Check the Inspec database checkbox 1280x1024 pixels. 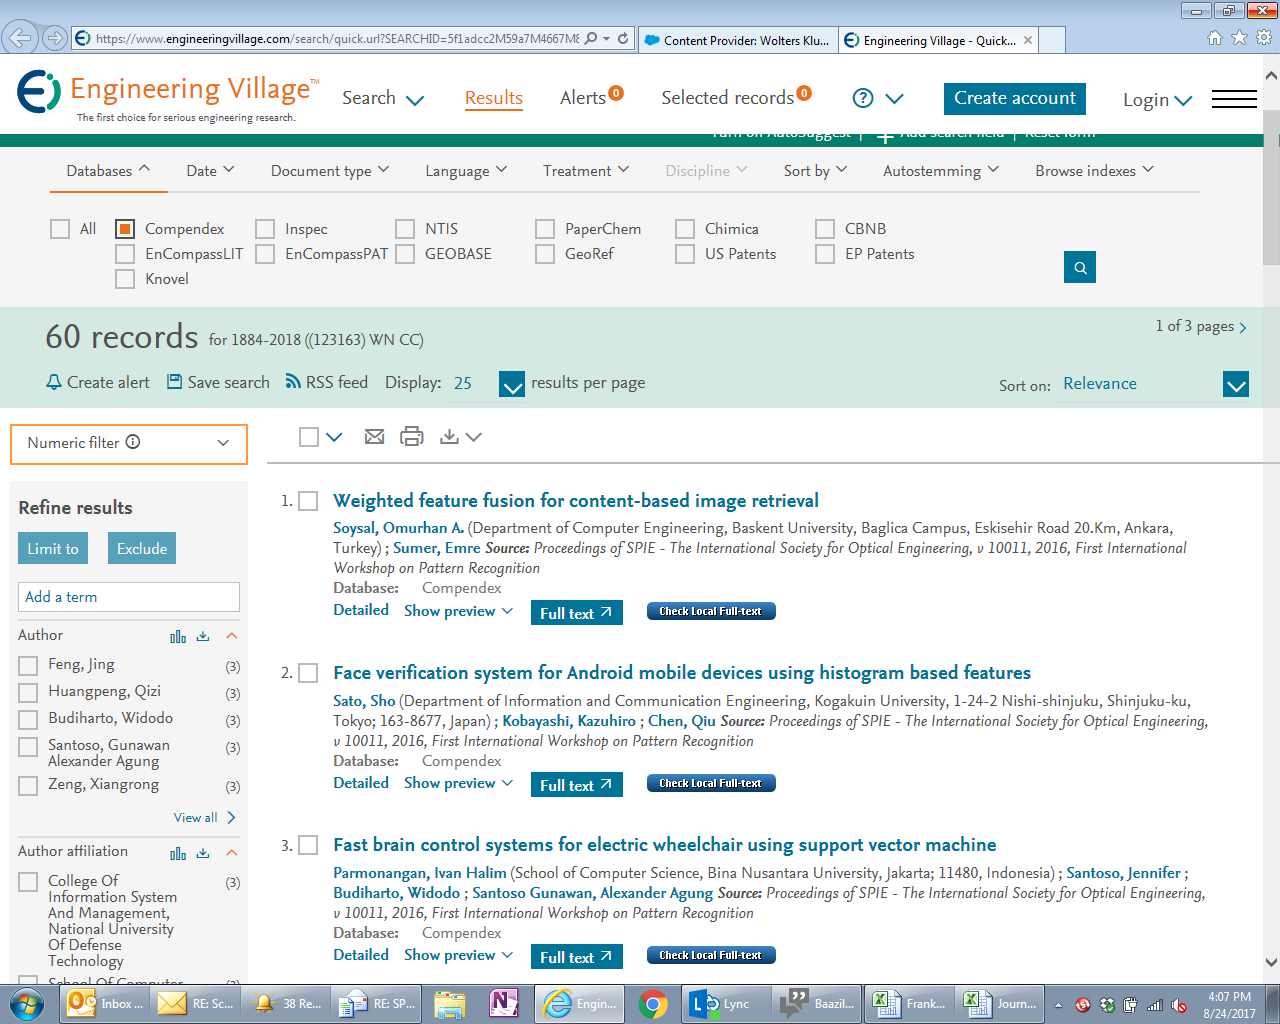point(265,229)
